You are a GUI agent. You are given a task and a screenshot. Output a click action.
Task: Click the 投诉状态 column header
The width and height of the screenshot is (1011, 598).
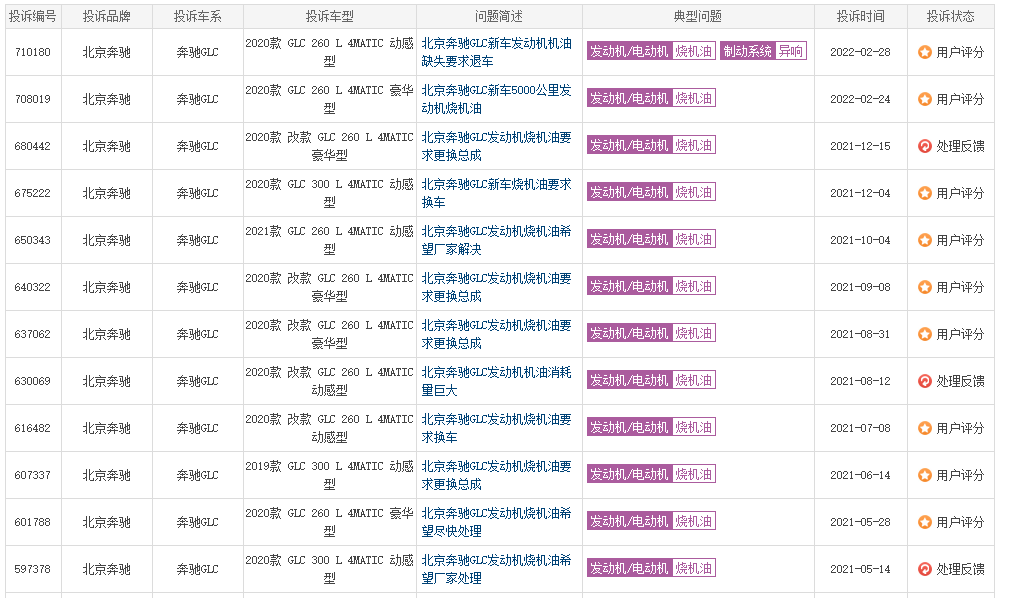[950, 17]
